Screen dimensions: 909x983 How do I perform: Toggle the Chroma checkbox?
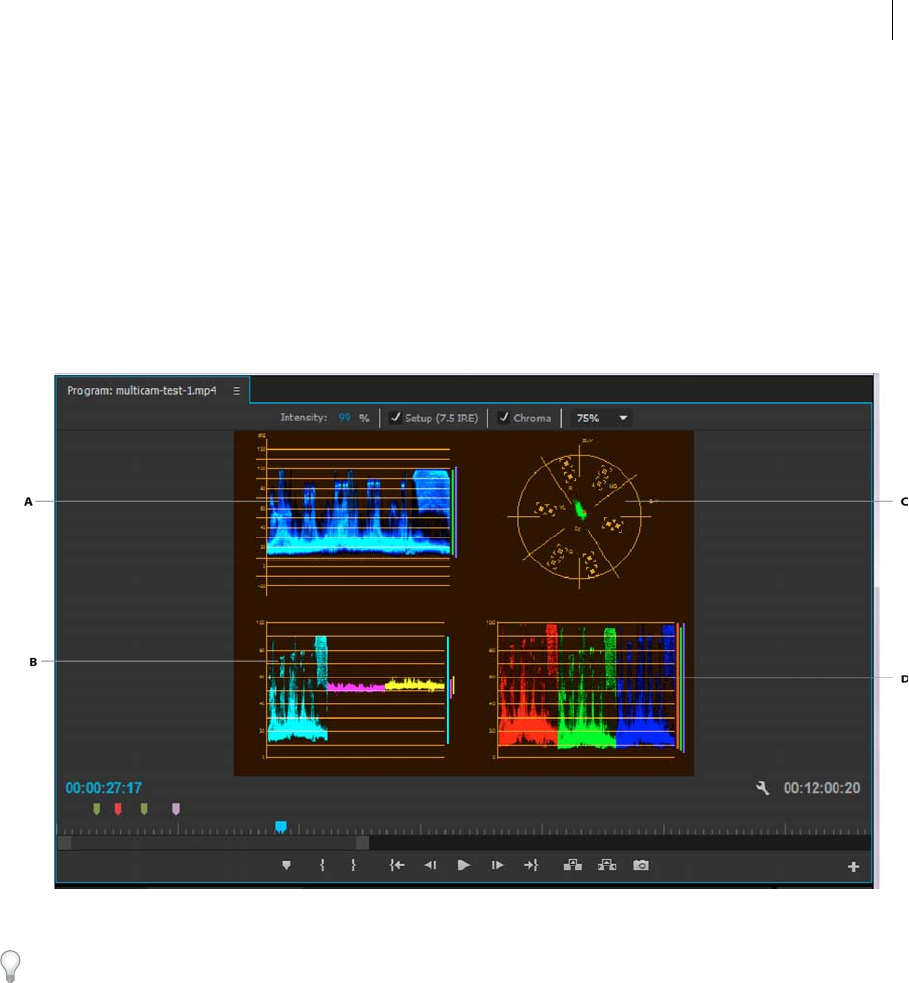click(x=503, y=418)
